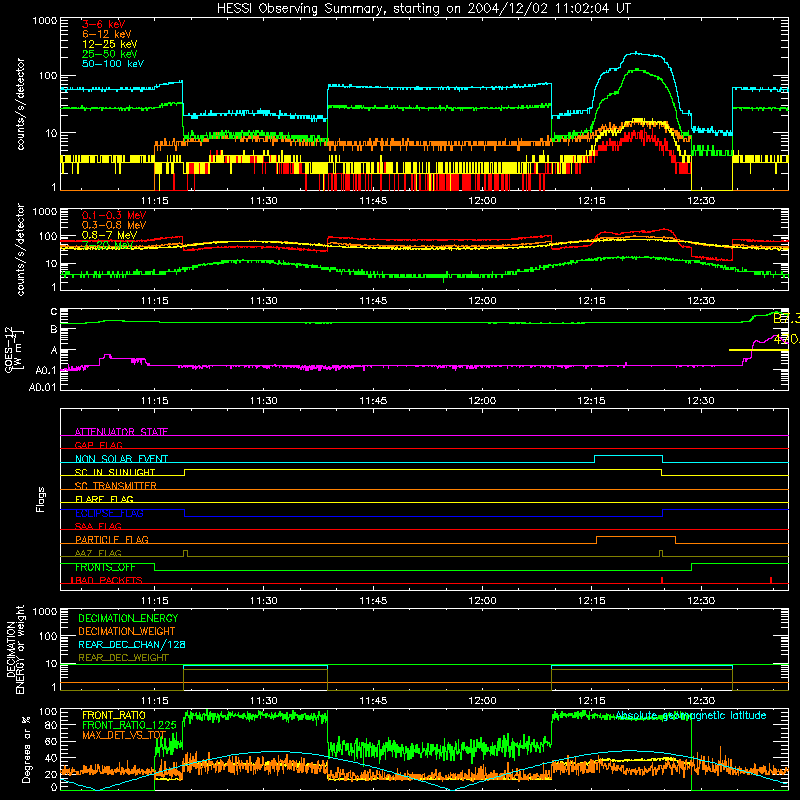The height and width of the screenshot is (800, 800).
Task: Click the 12:15 tick label under the decimation panel
Action: [x=591, y=701]
